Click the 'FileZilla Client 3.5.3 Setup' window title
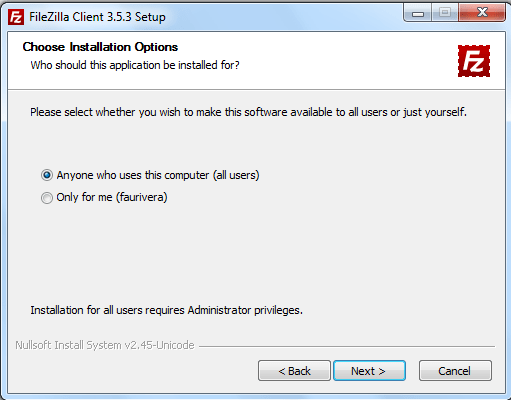The width and height of the screenshot is (511, 400). 97,17
